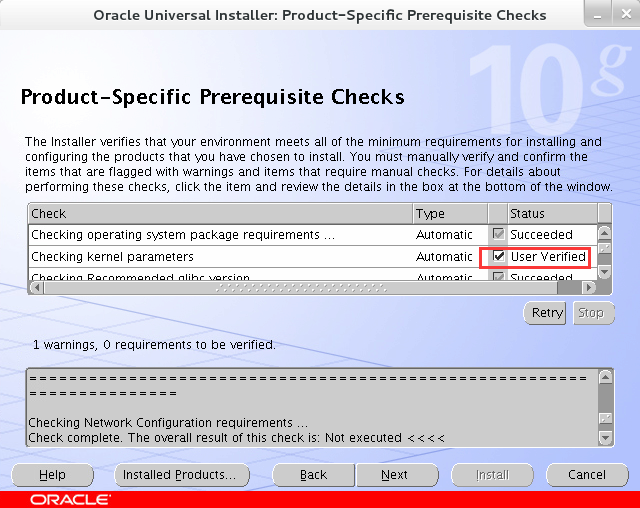Go Back to previous step

313,475
